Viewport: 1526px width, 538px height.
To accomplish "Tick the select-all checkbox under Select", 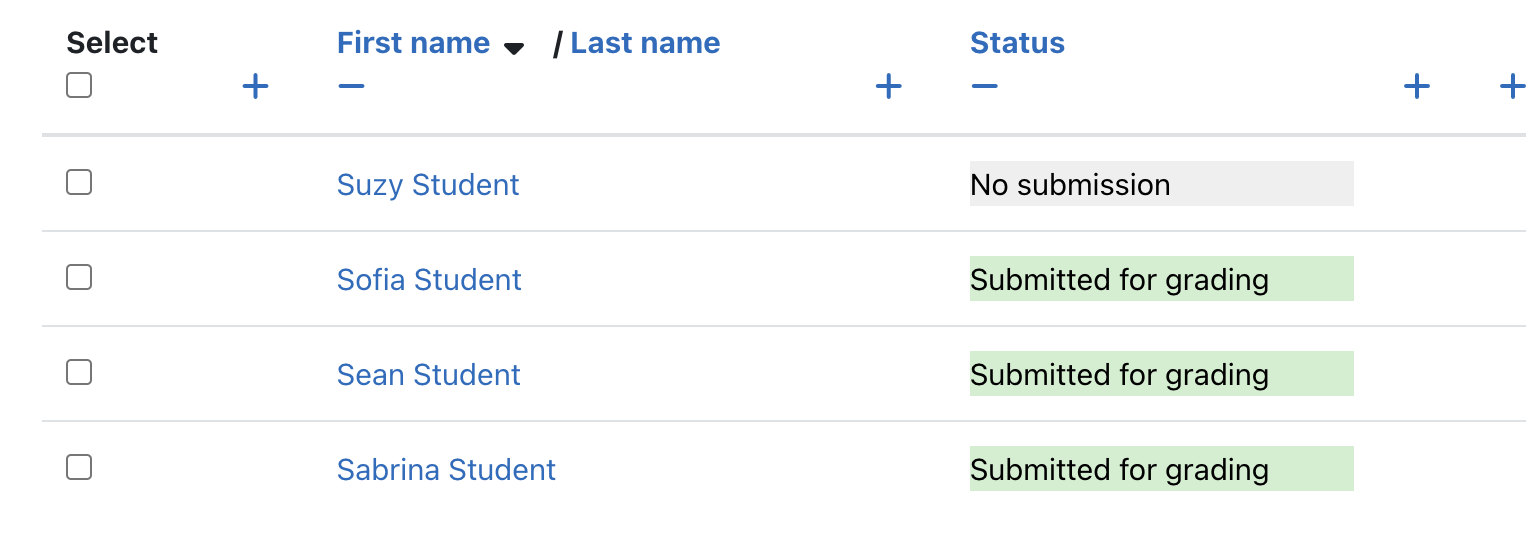I will [79, 86].
